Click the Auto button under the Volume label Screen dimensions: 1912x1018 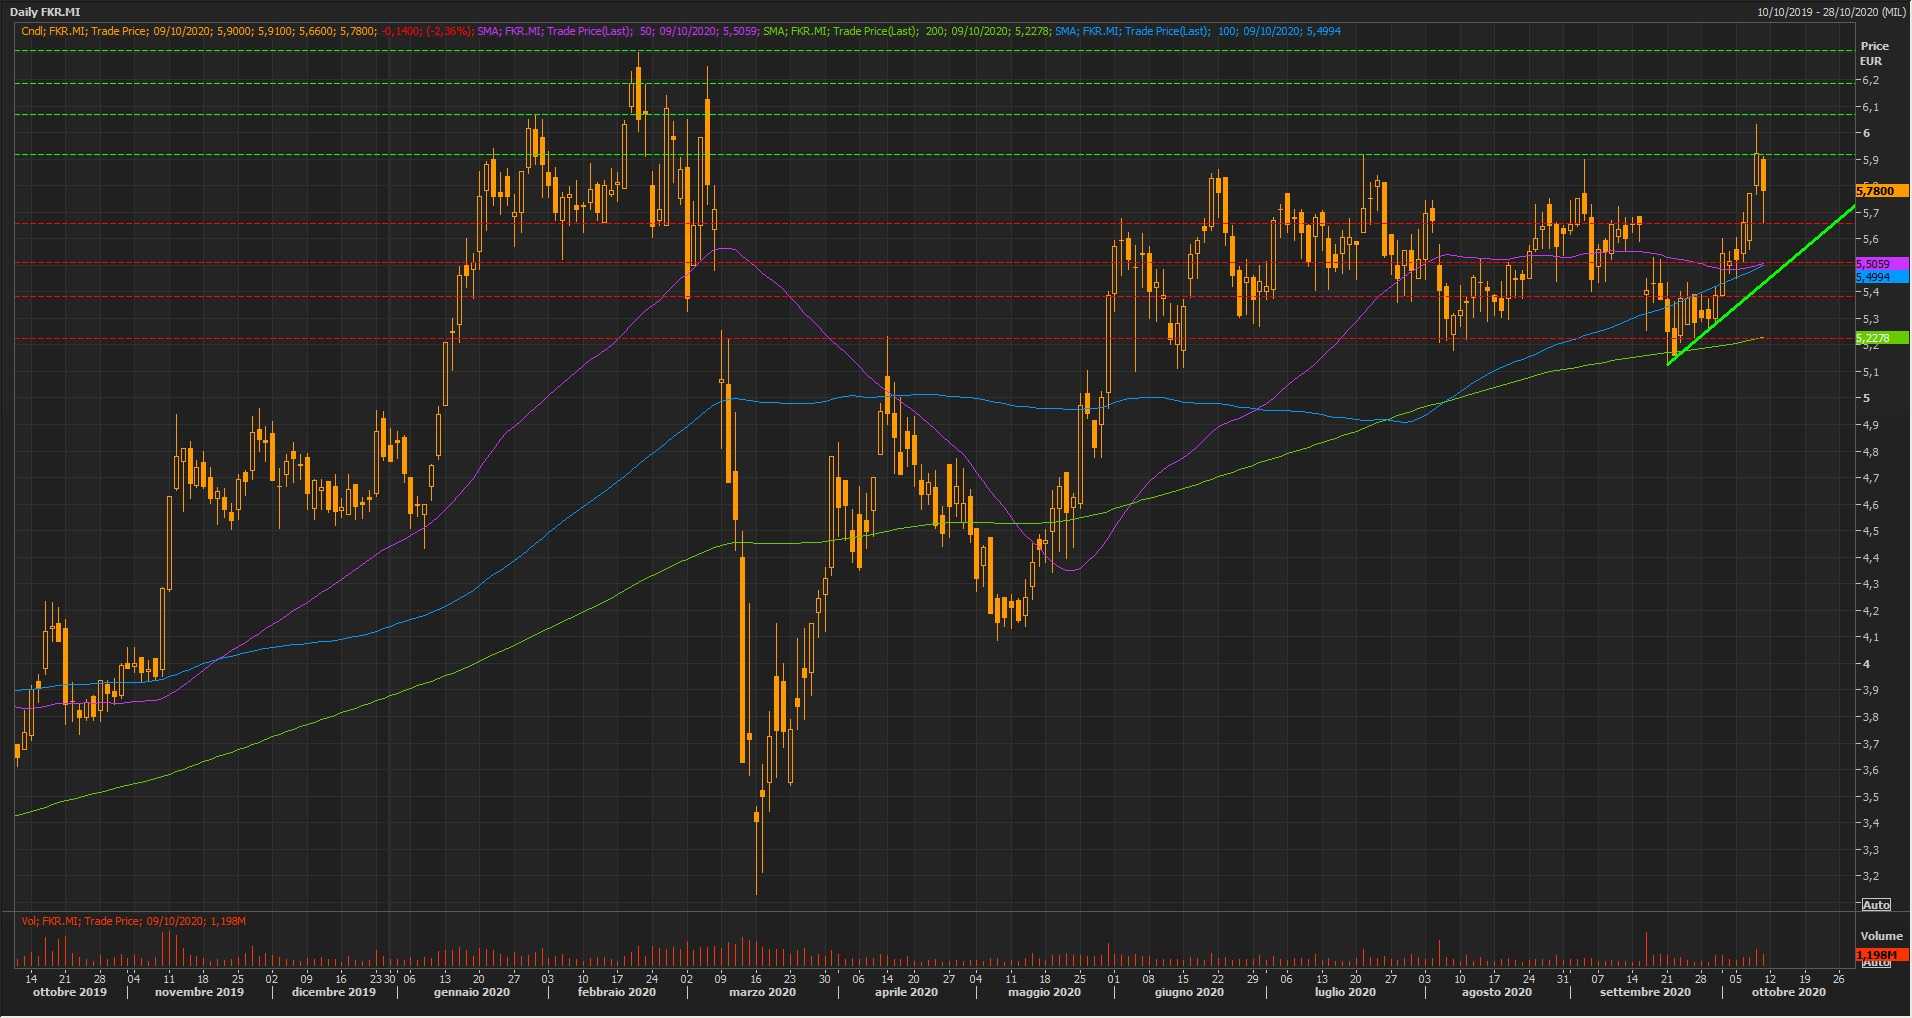[x=1875, y=963]
